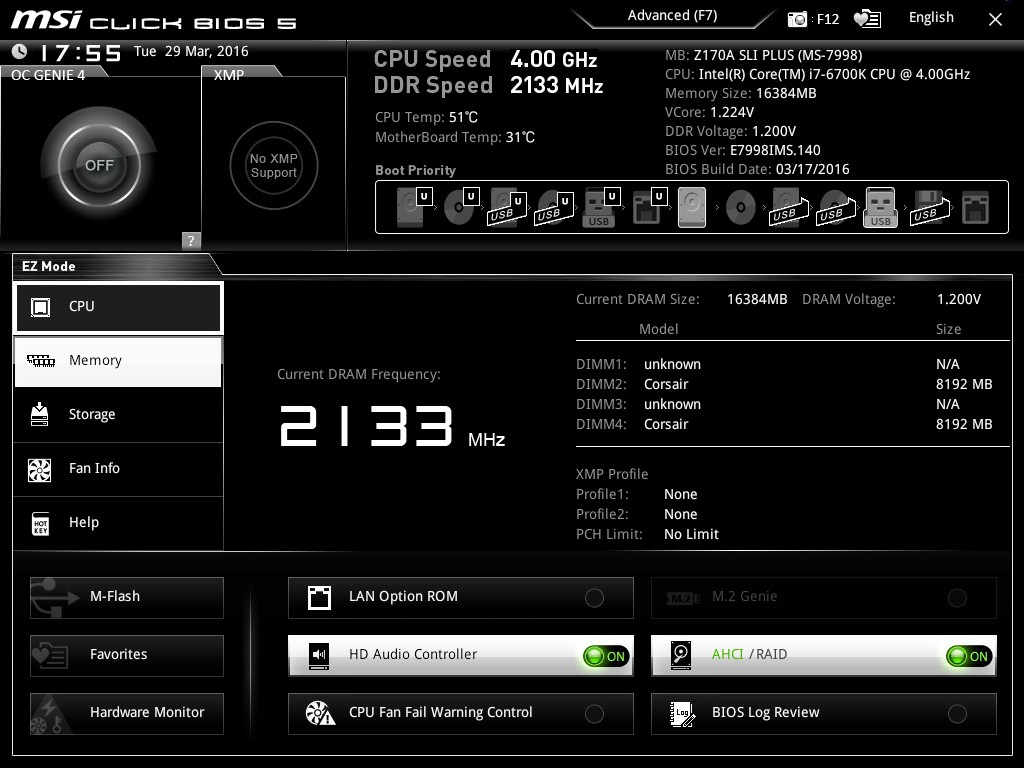The height and width of the screenshot is (768, 1024).
Task: Click the EZ Mode label
Action: tap(49, 266)
